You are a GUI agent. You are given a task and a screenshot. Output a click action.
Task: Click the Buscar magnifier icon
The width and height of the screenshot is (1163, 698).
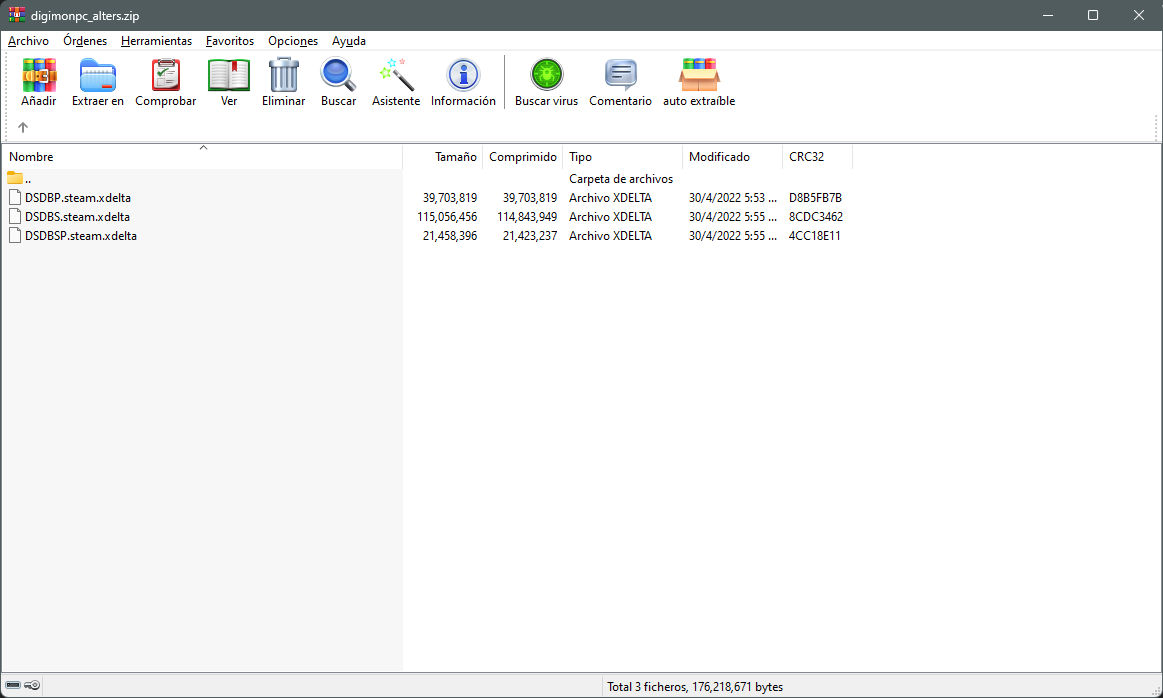[338, 76]
